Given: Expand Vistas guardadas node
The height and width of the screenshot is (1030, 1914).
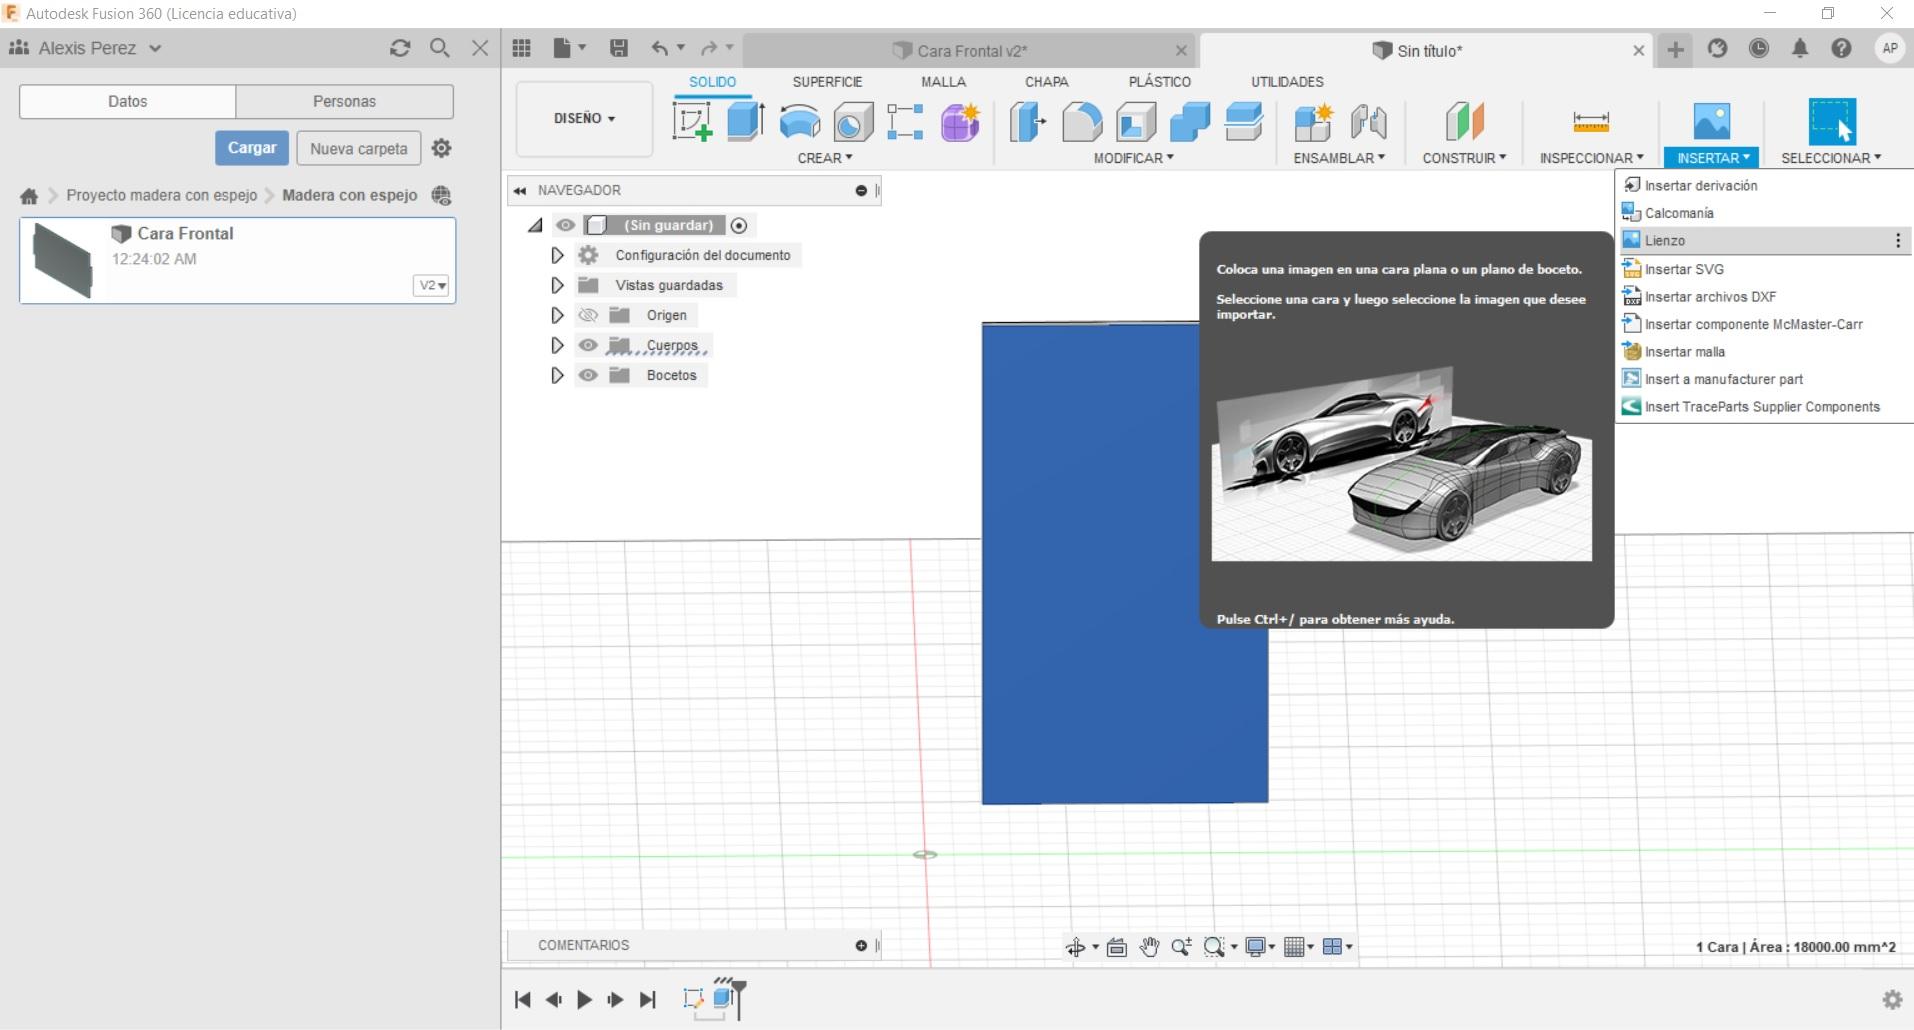Looking at the screenshot, I should pyautogui.click(x=557, y=285).
